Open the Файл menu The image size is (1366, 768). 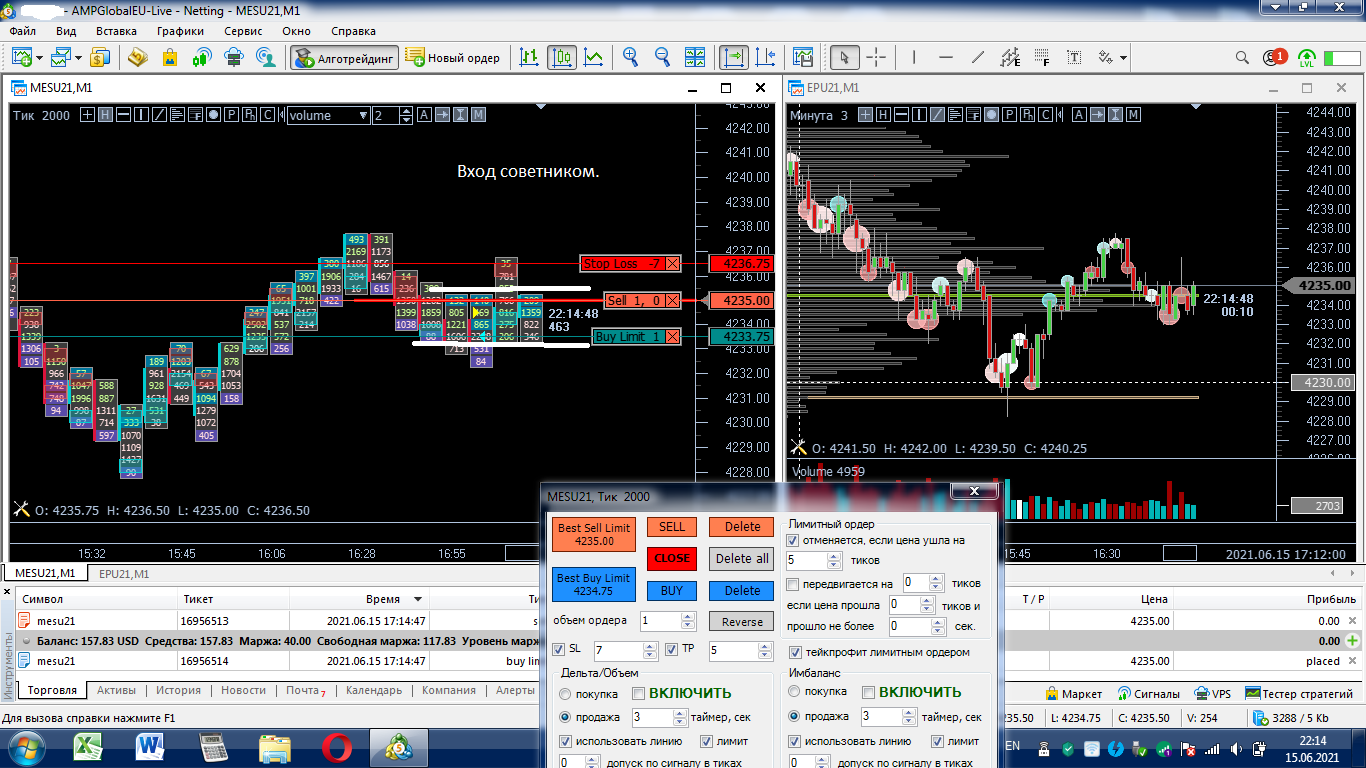pyautogui.click(x=22, y=31)
